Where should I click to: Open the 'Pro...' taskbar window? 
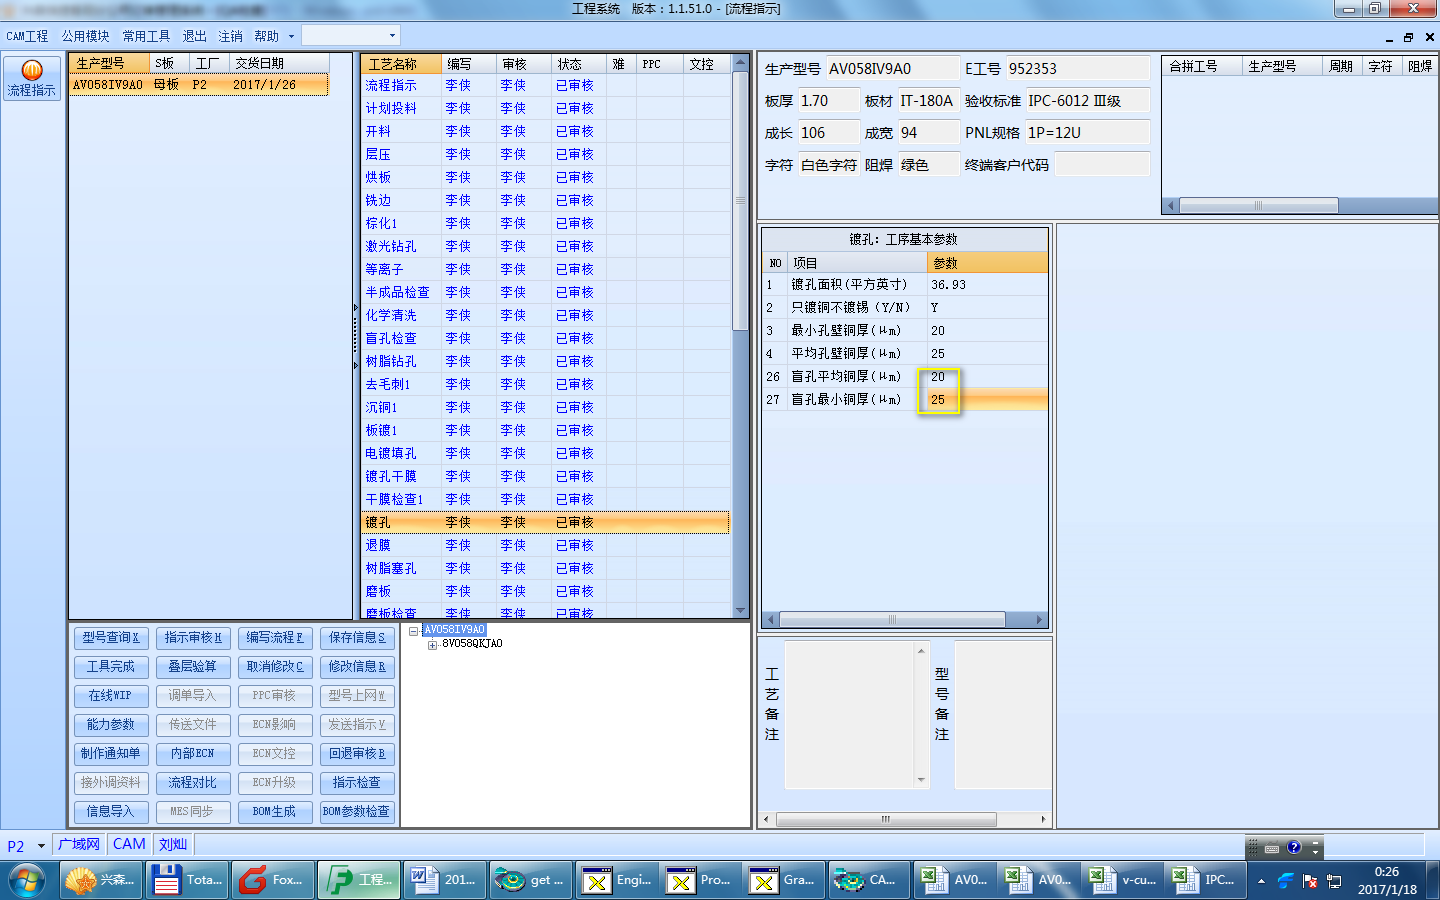702,880
